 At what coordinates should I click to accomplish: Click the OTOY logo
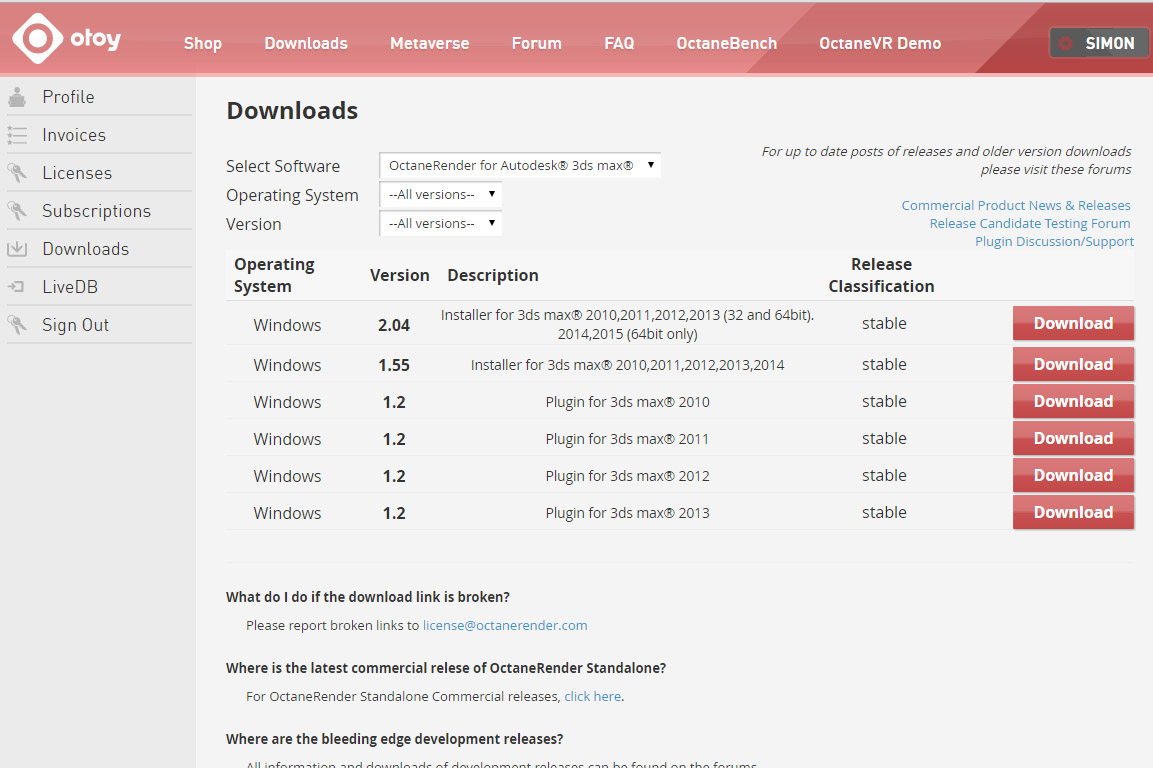coord(68,38)
